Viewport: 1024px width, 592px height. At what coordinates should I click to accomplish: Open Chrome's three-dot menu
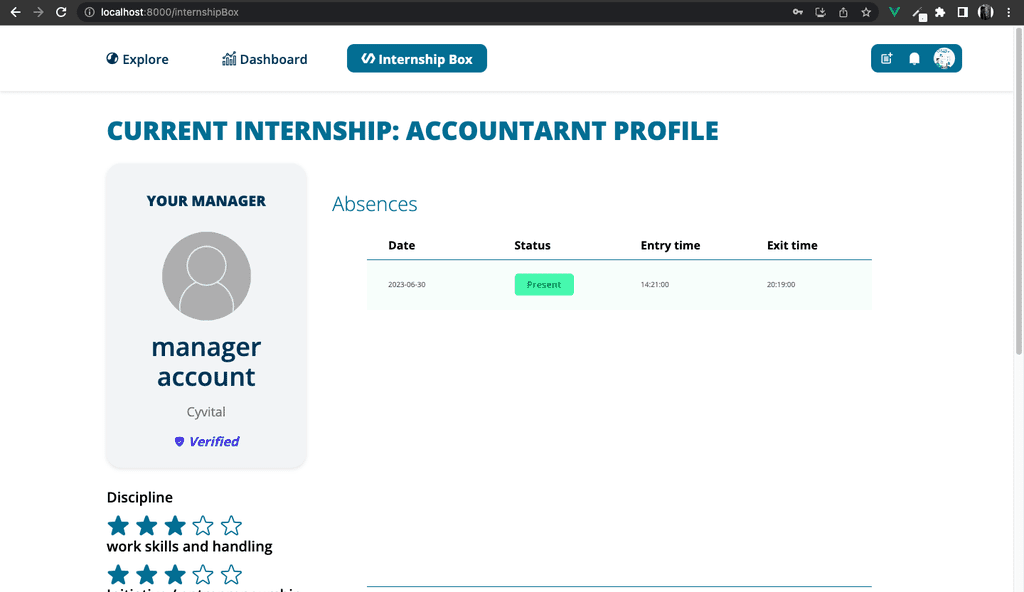[1009, 12]
